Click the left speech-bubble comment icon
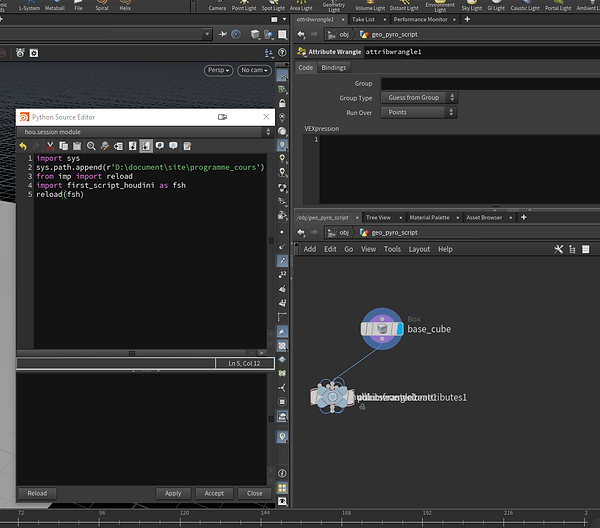The height and width of the screenshot is (528, 600). tap(160, 146)
